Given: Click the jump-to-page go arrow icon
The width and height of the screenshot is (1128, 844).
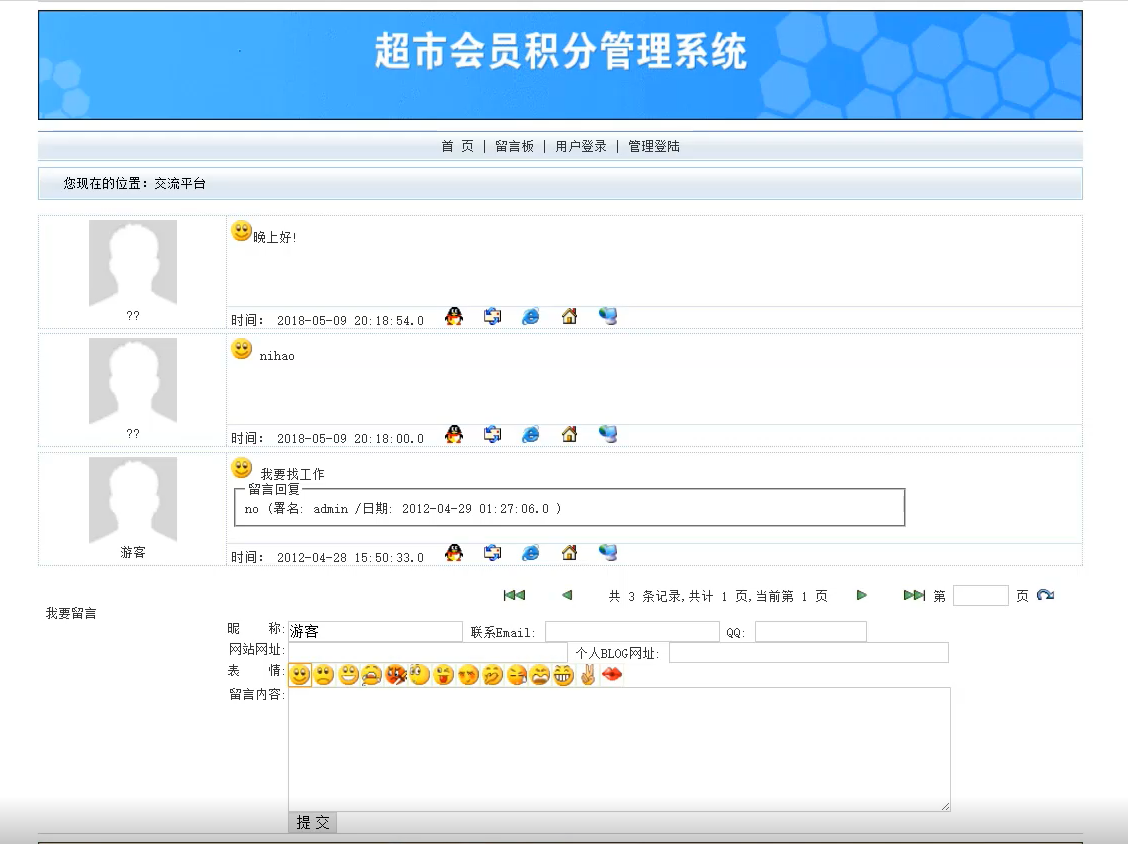Looking at the screenshot, I should pos(1045,595).
